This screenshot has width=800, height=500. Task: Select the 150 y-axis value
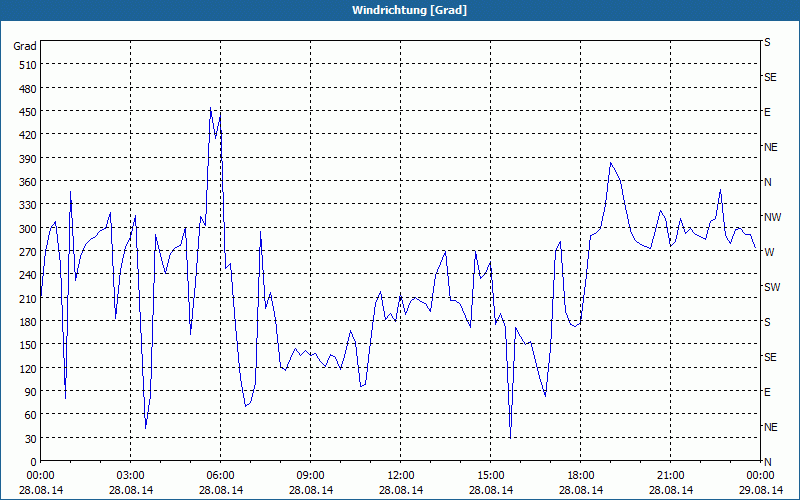coord(29,345)
